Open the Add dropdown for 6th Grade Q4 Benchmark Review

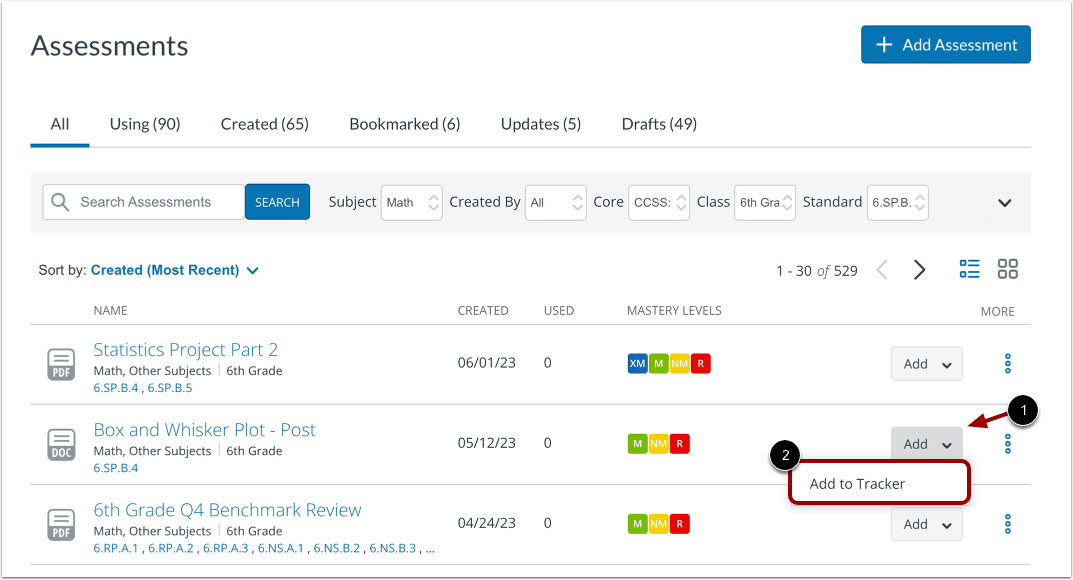click(x=927, y=524)
